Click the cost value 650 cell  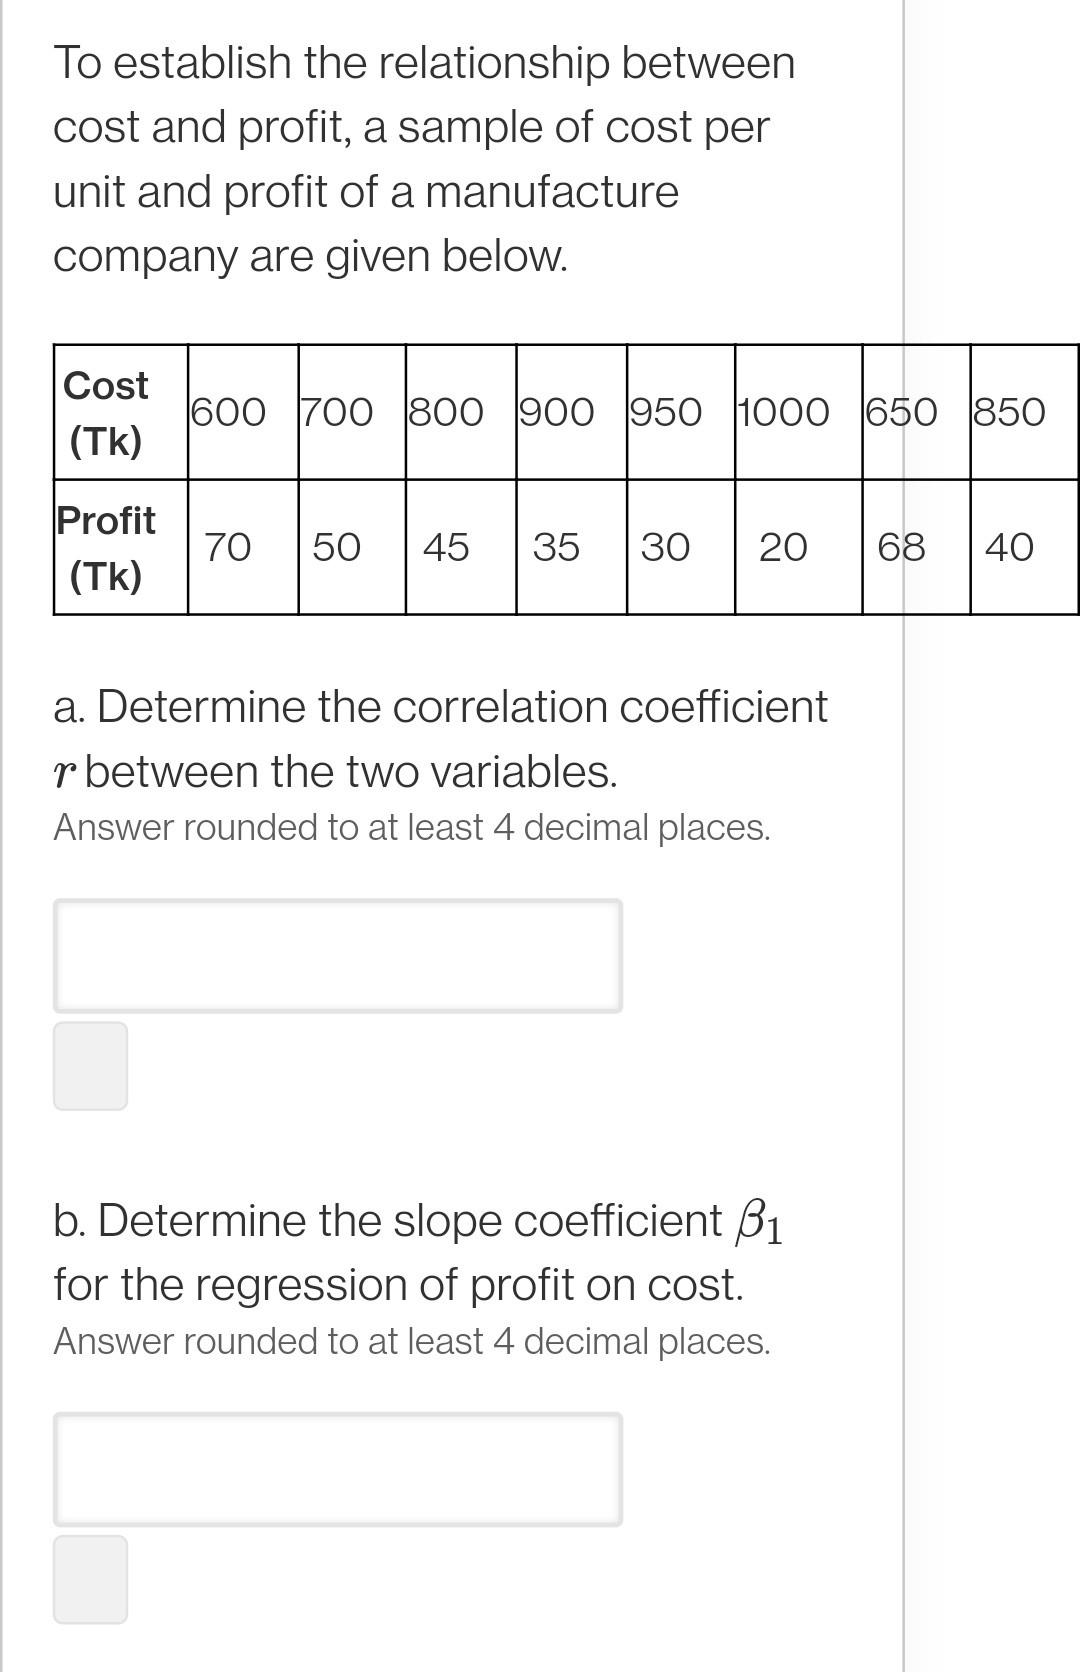pos(917,412)
